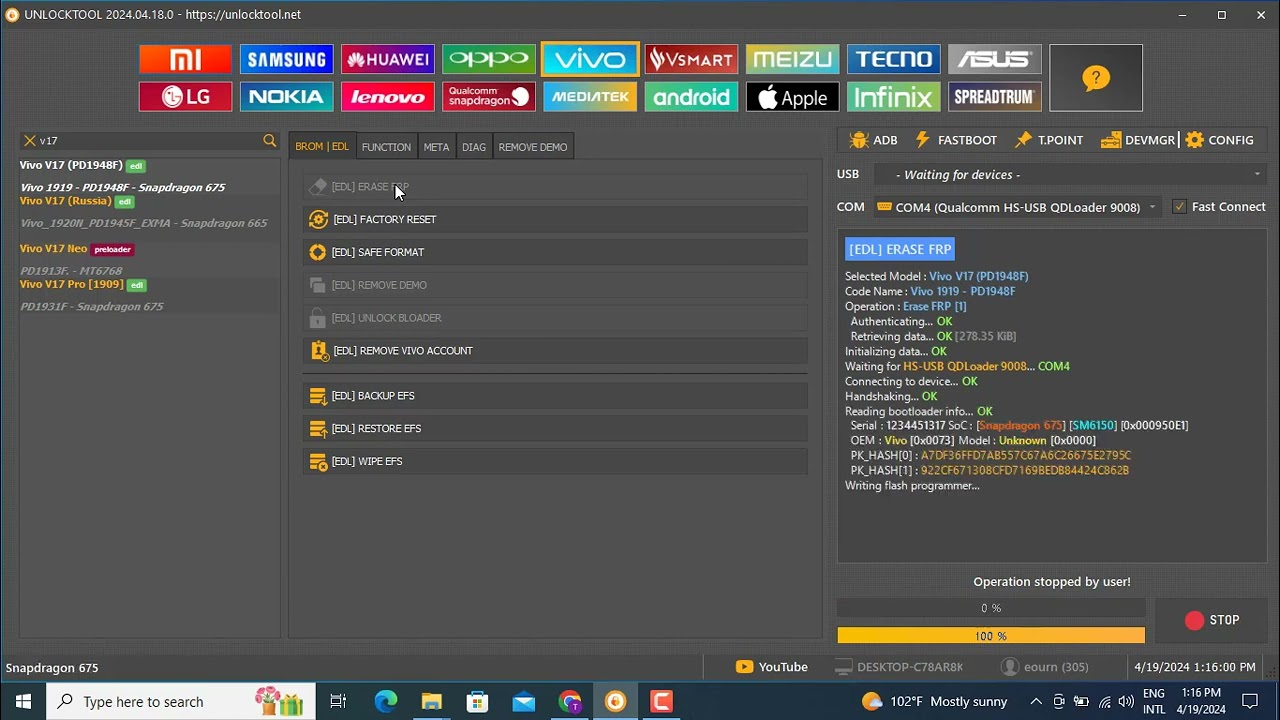Viewport: 1280px width, 720px height.
Task: Run [EDL] RESTORE EFS operation
Action: [555, 428]
